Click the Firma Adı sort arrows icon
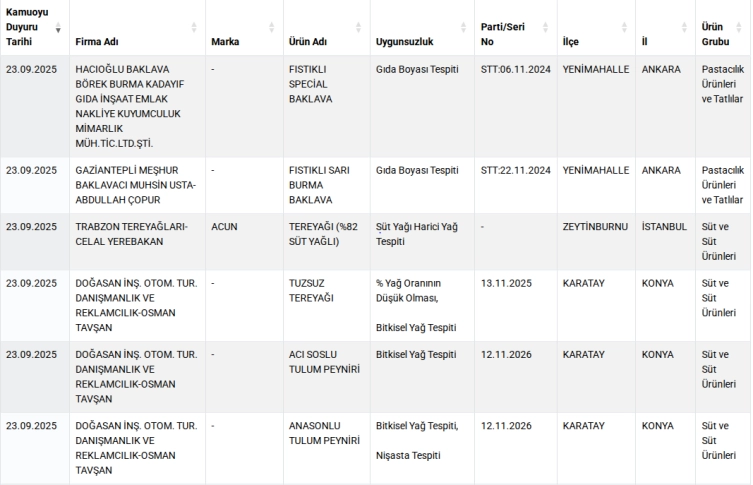The height and width of the screenshot is (485, 753). tap(194, 28)
